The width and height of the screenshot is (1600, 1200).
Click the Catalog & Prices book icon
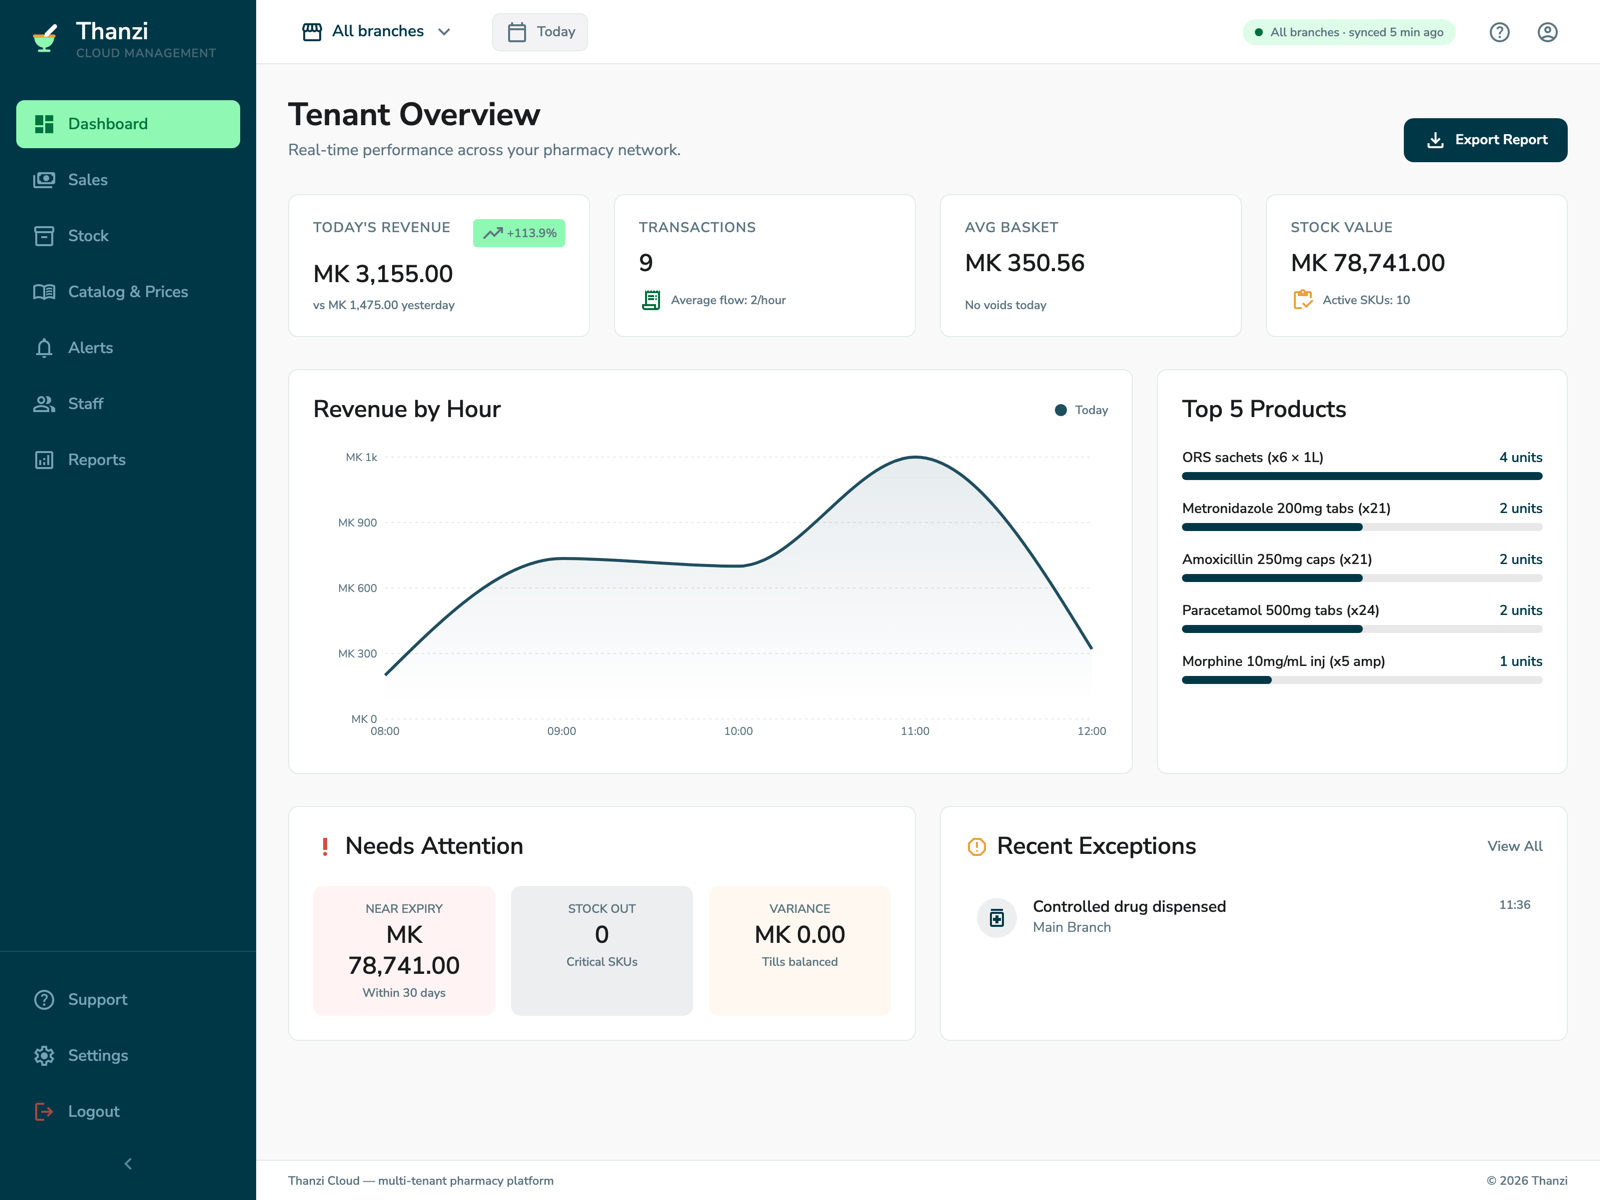[44, 292]
